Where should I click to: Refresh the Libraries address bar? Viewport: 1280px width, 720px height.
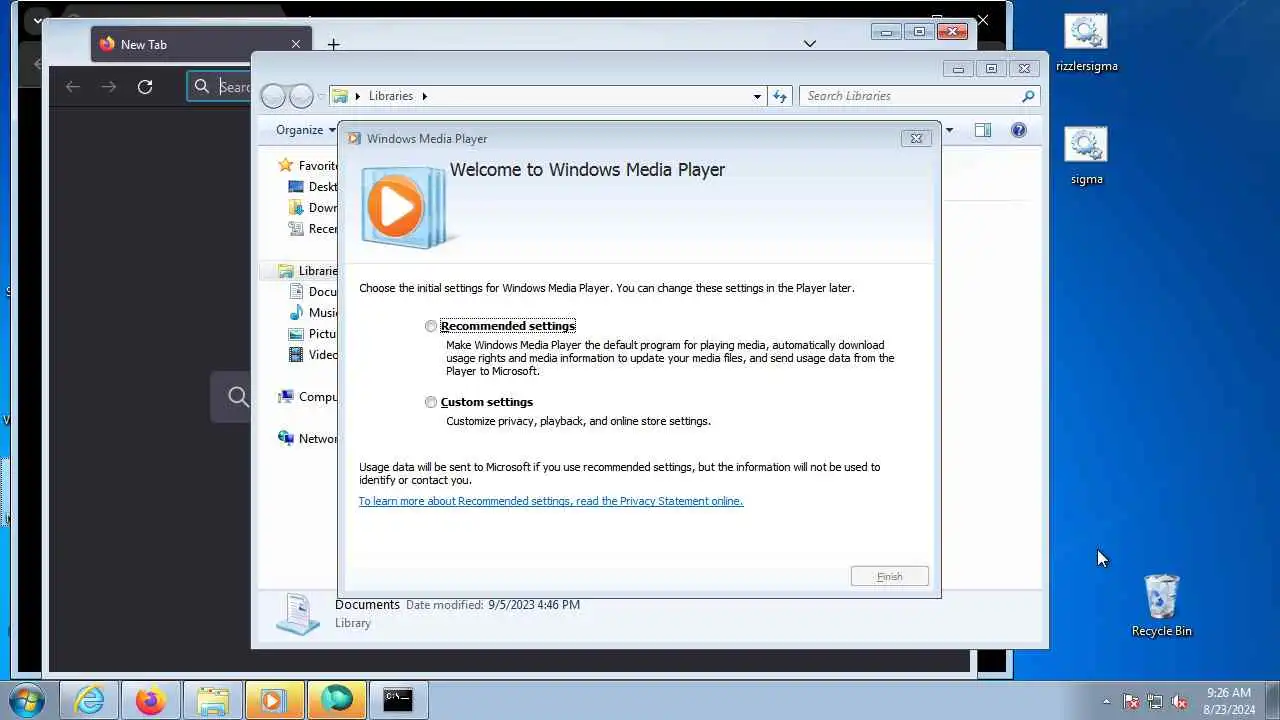pos(780,96)
